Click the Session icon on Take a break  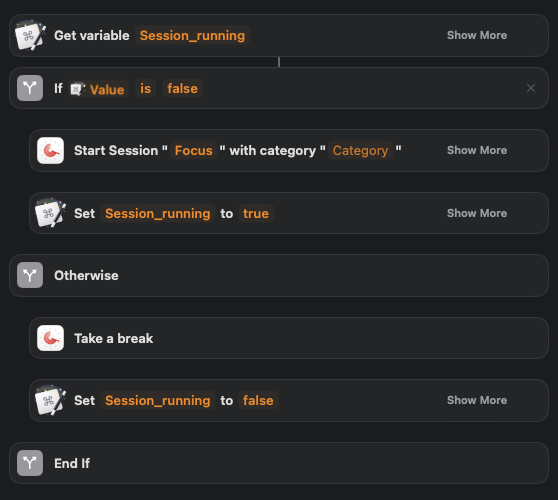[51, 338]
